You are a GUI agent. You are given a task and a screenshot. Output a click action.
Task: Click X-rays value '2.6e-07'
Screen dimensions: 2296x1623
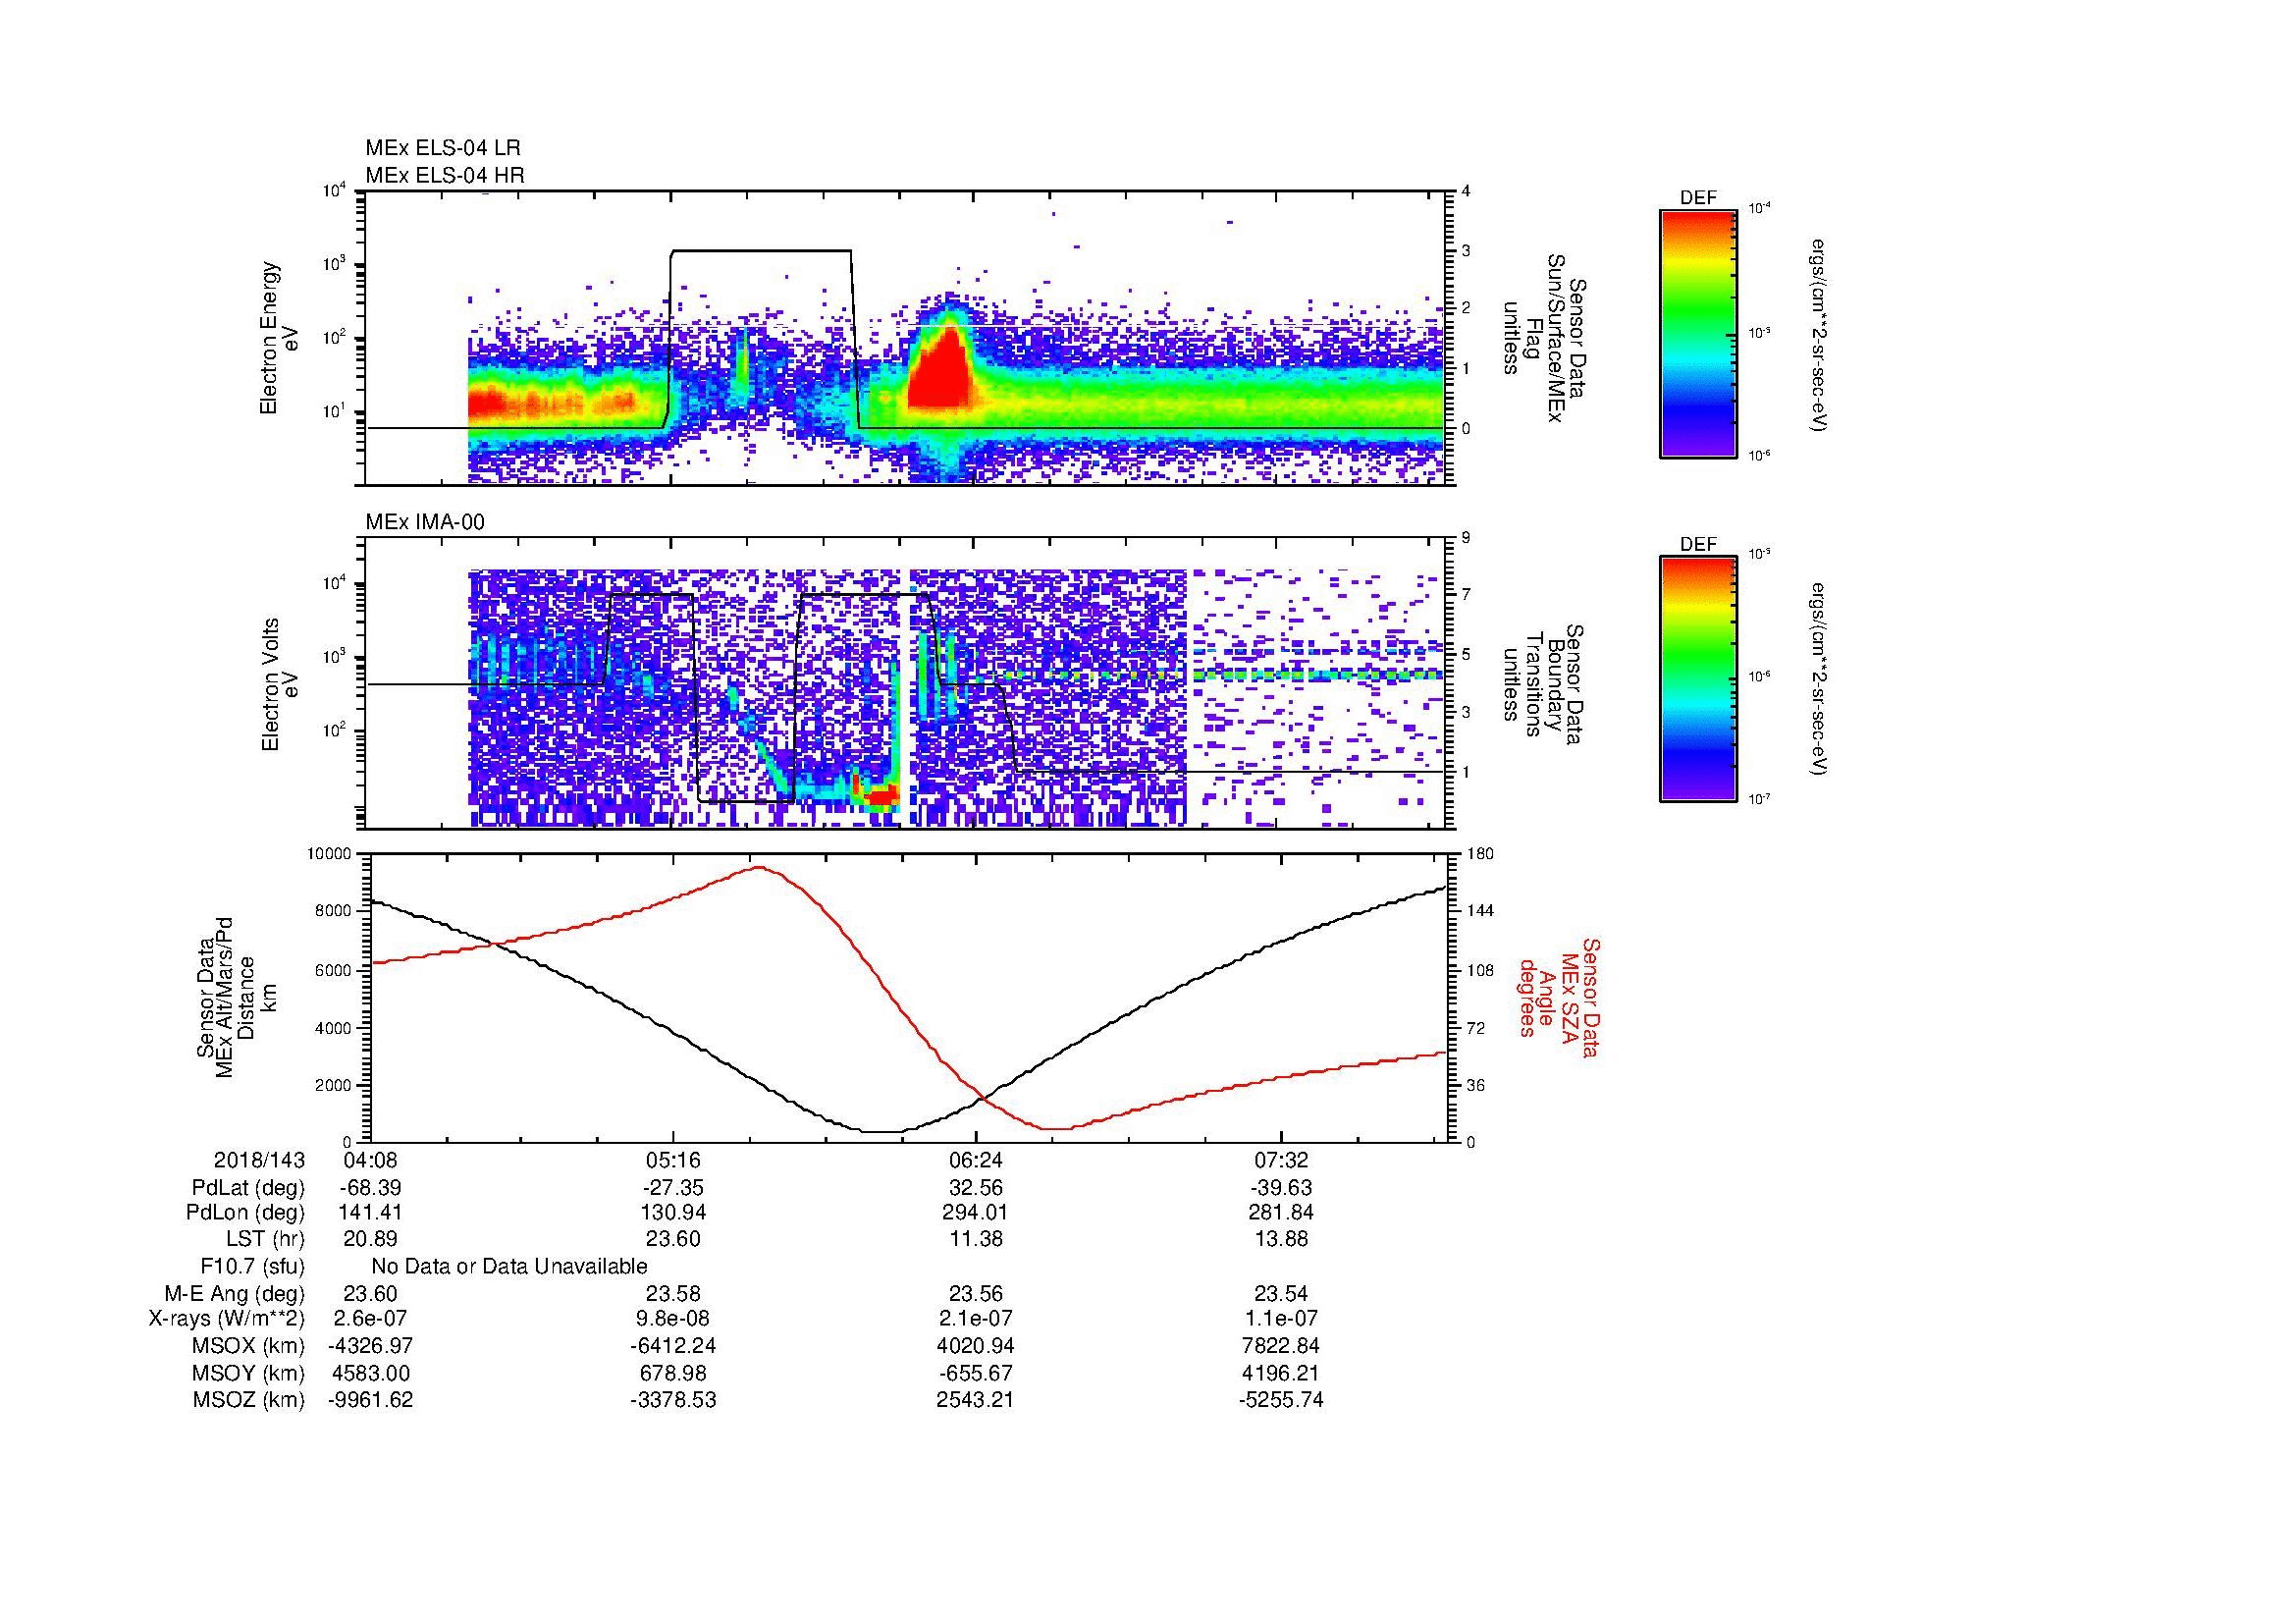coord(371,1319)
